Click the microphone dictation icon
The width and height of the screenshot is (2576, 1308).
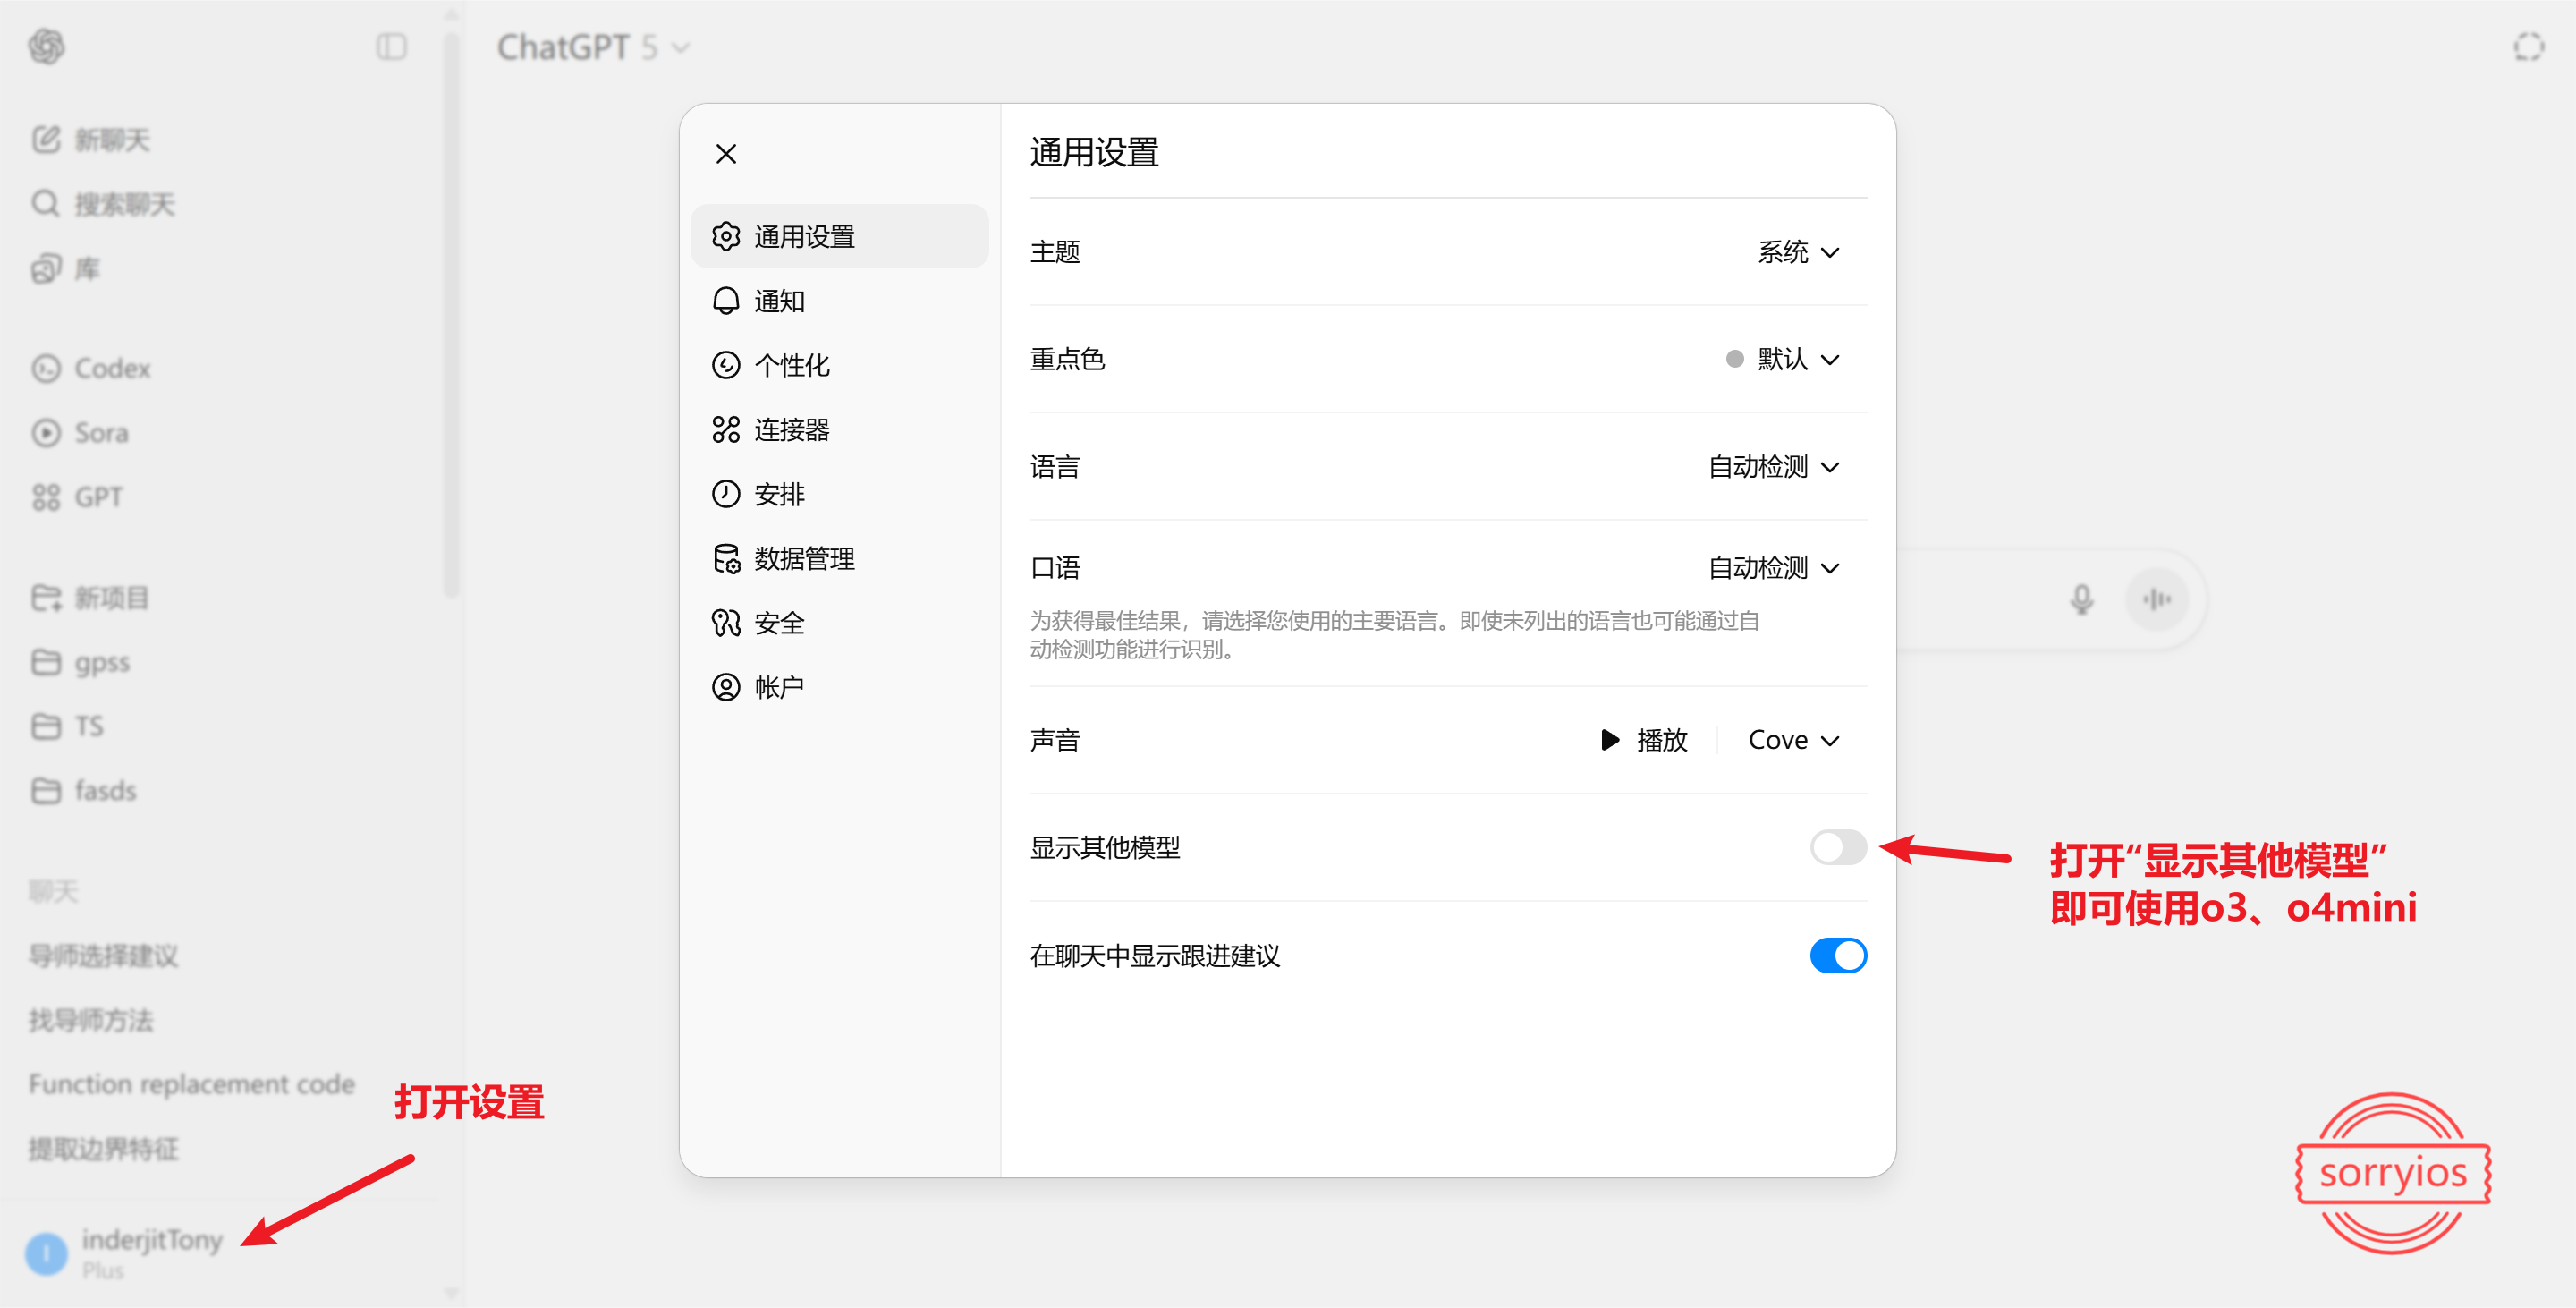click(x=2082, y=599)
